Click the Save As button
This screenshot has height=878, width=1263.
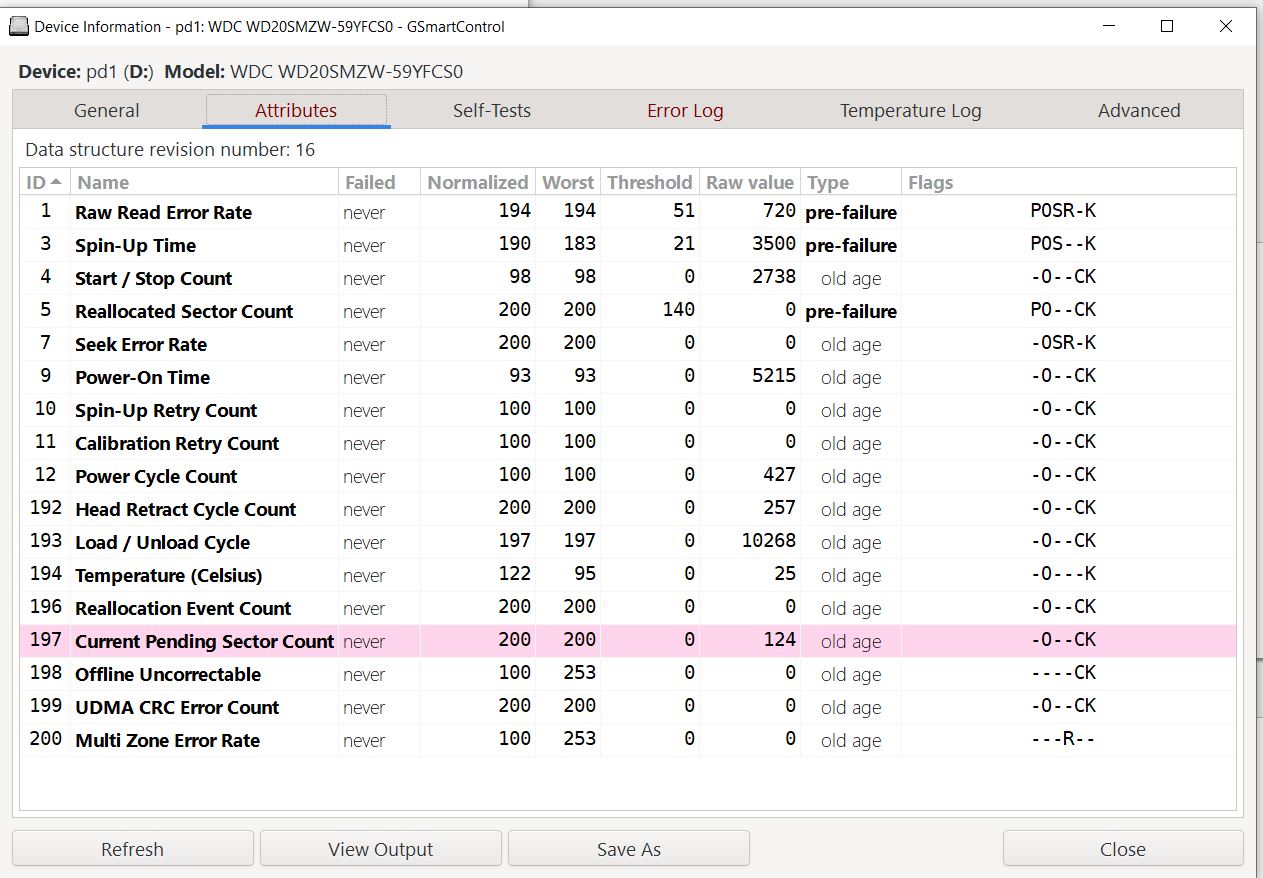tap(629, 849)
